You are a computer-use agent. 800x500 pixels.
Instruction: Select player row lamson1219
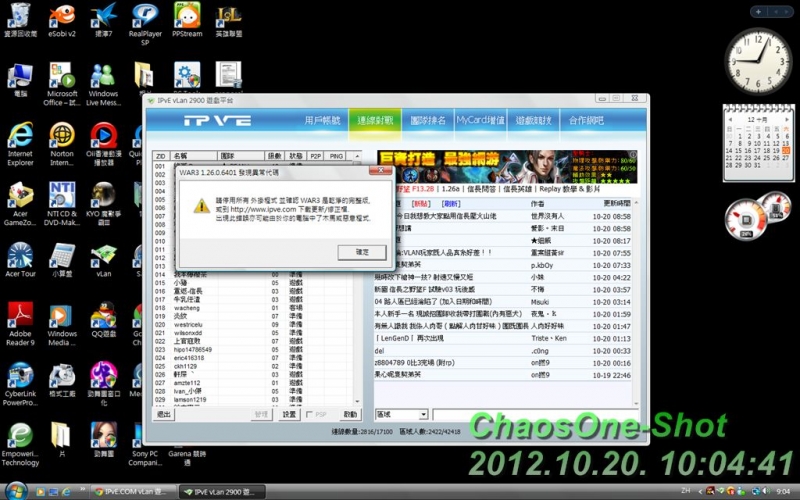tap(253, 399)
